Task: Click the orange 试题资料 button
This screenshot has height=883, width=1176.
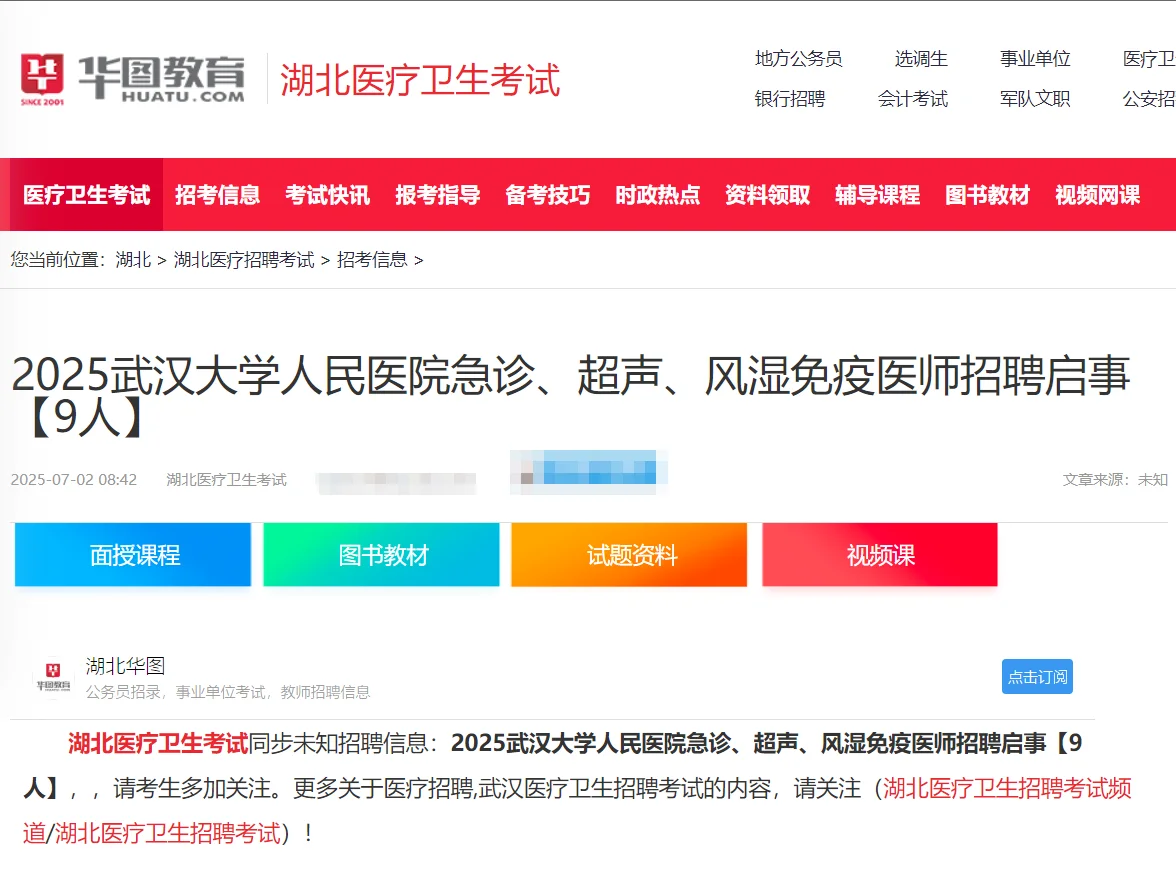Action: [x=629, y=554]
